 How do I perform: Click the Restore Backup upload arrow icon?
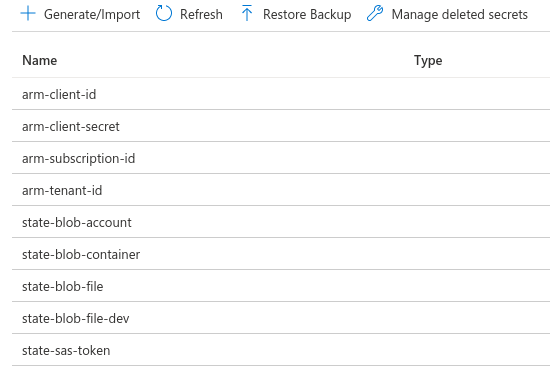pos(247,13)
